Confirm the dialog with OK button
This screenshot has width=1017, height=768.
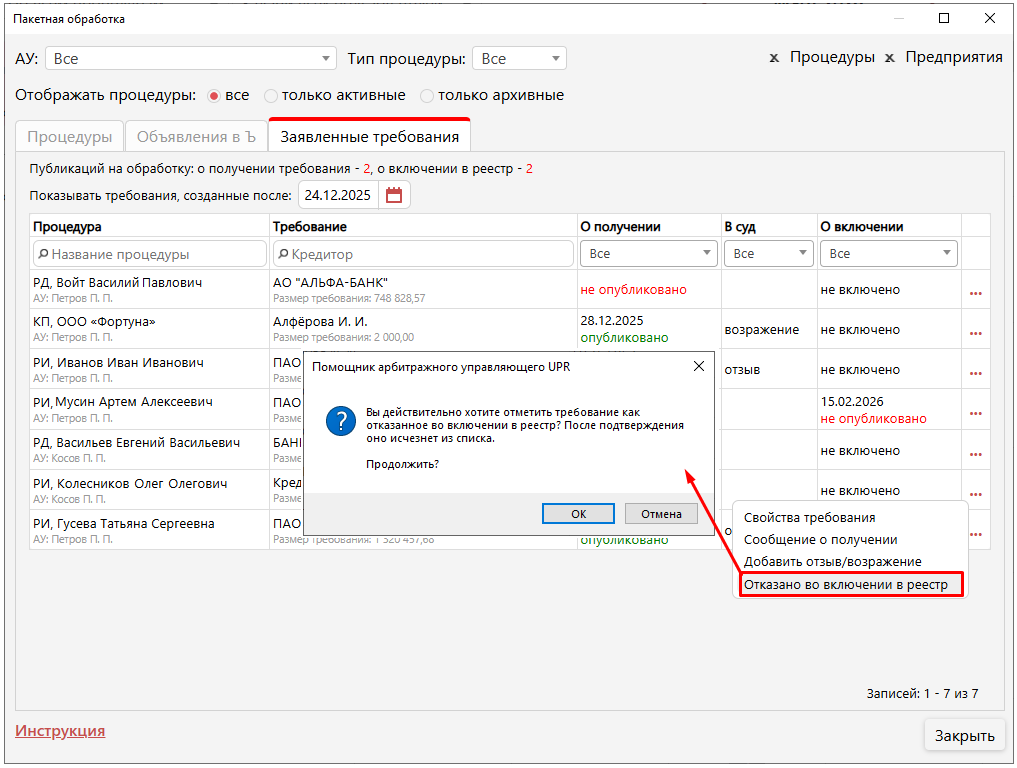coord(578,513)
